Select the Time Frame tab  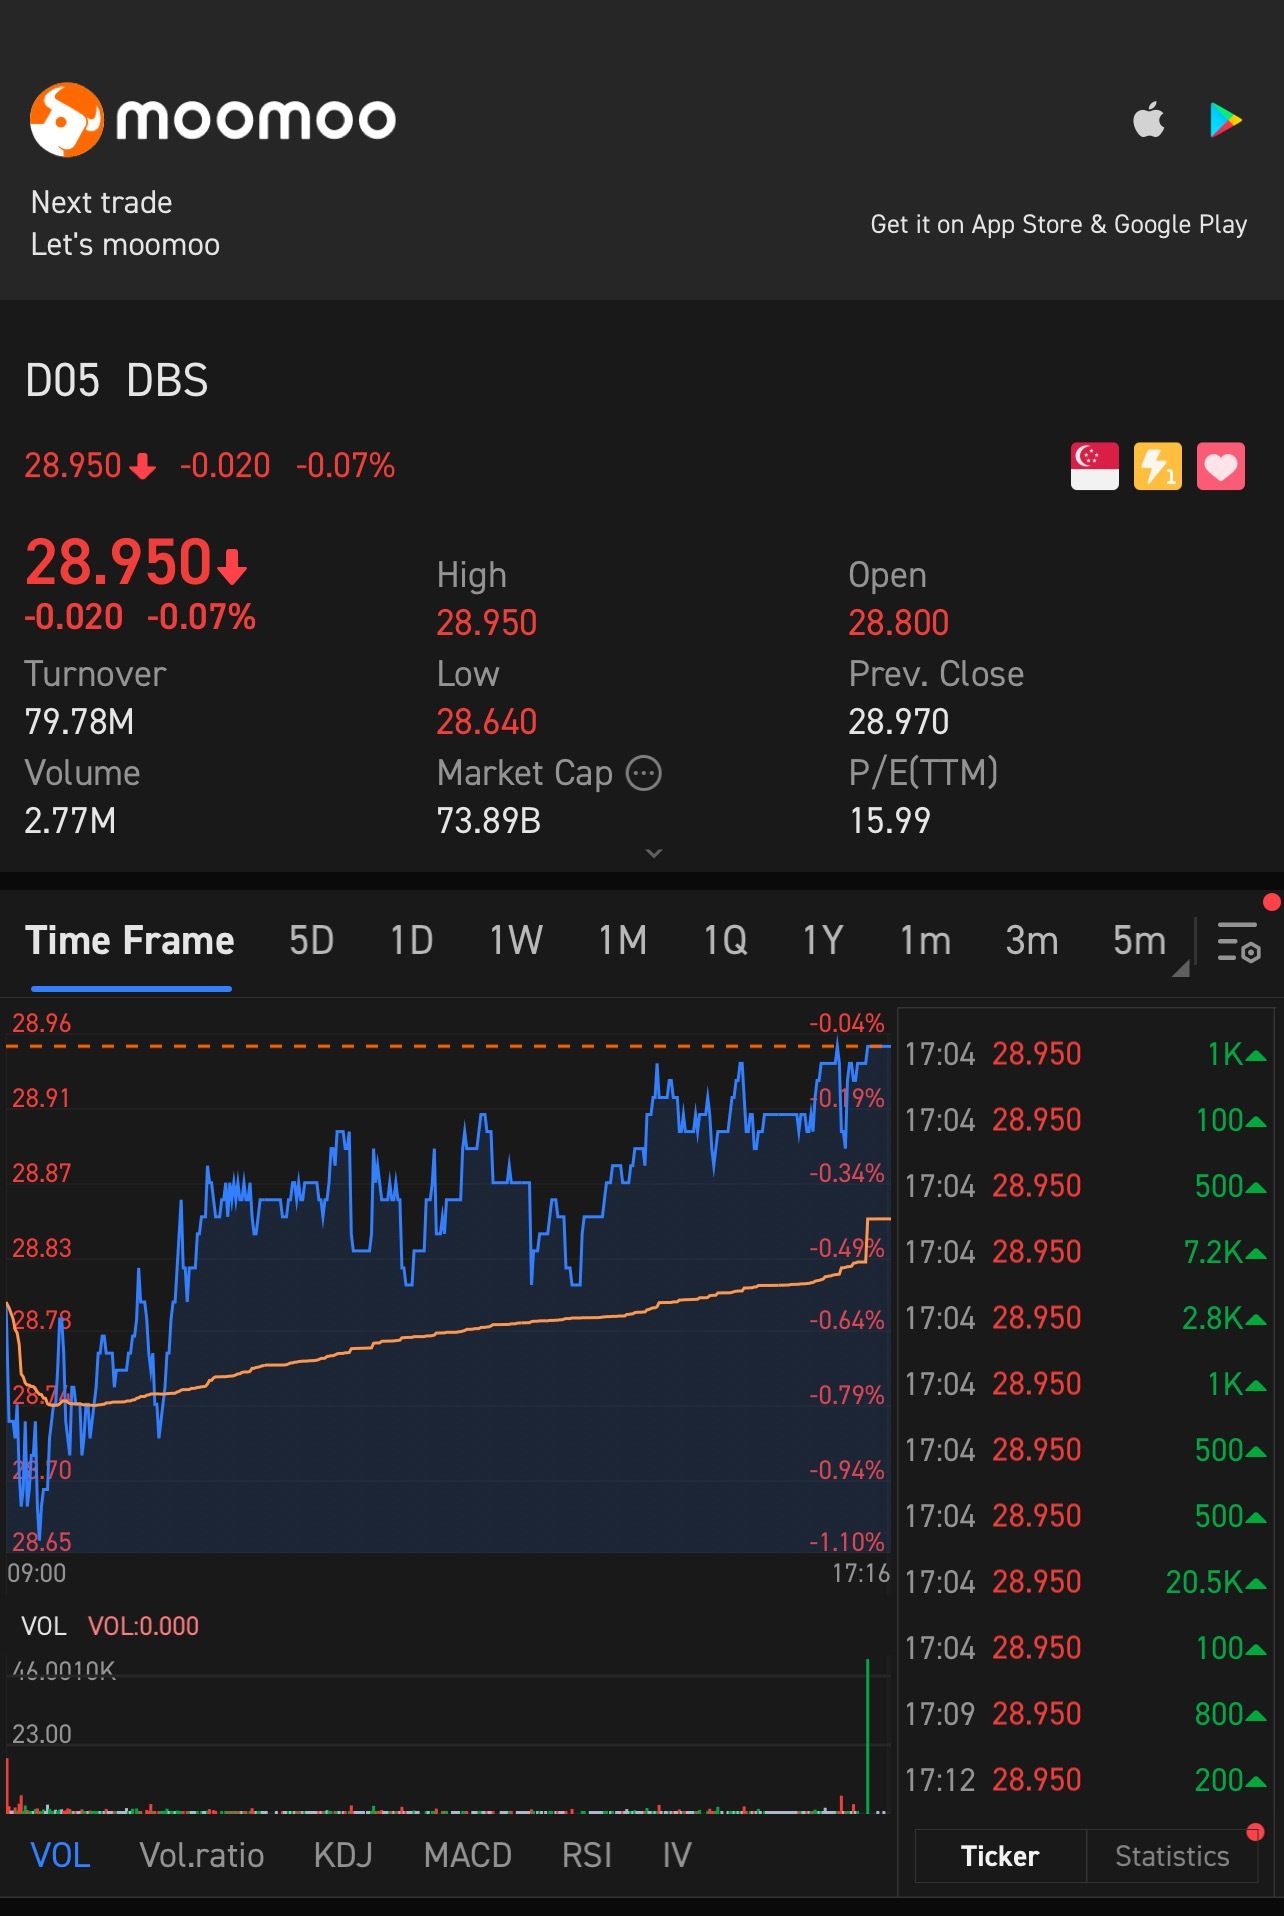tap(130, 941)
